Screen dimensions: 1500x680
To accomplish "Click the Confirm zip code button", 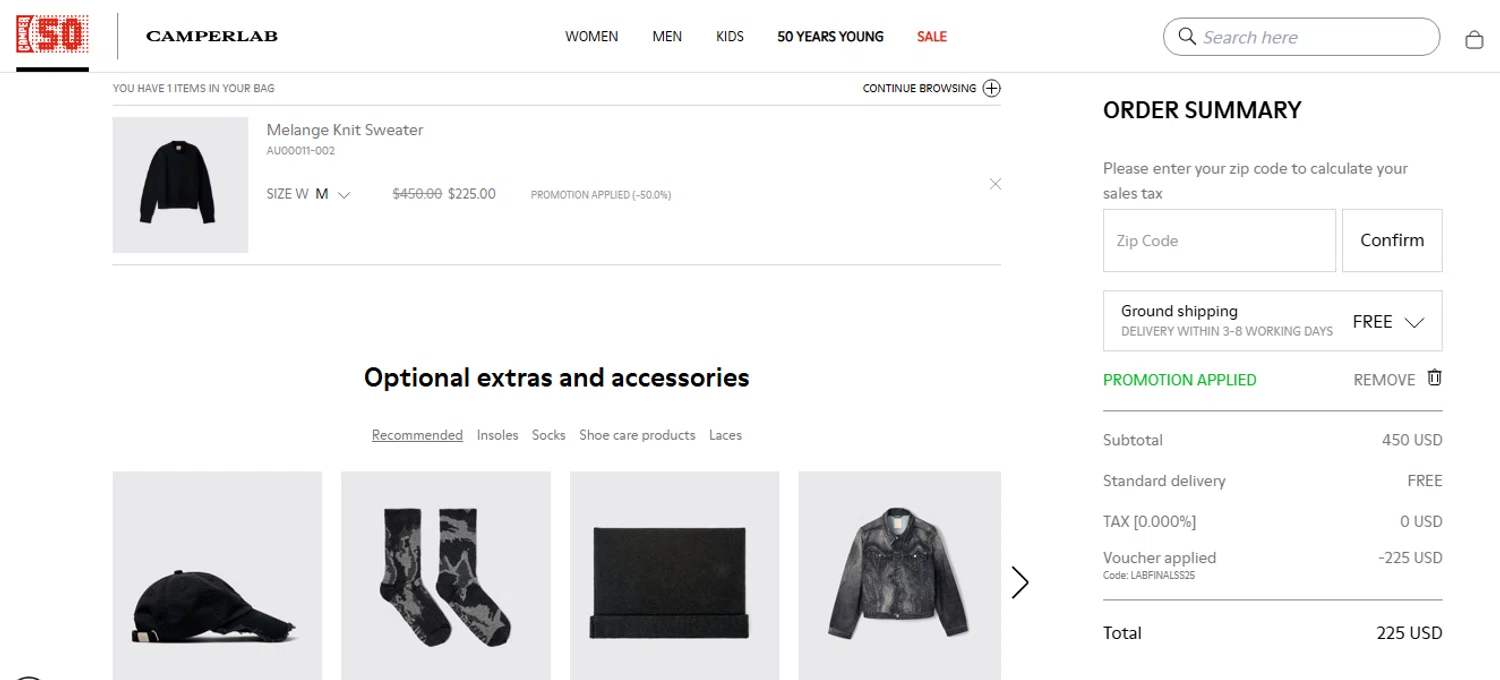I will pyautogui.click(x=1392, y=240).
